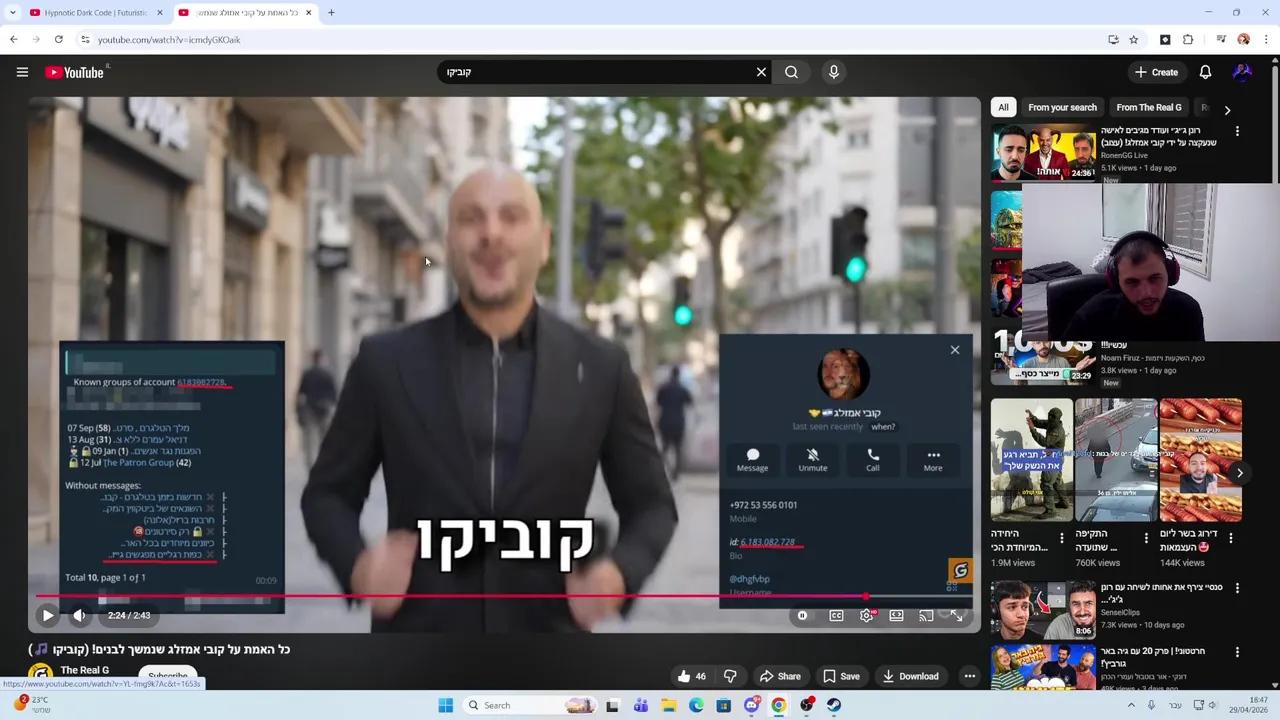
Task: Open options for the RonenGG Live video
Action: [x=1237, y=131]
